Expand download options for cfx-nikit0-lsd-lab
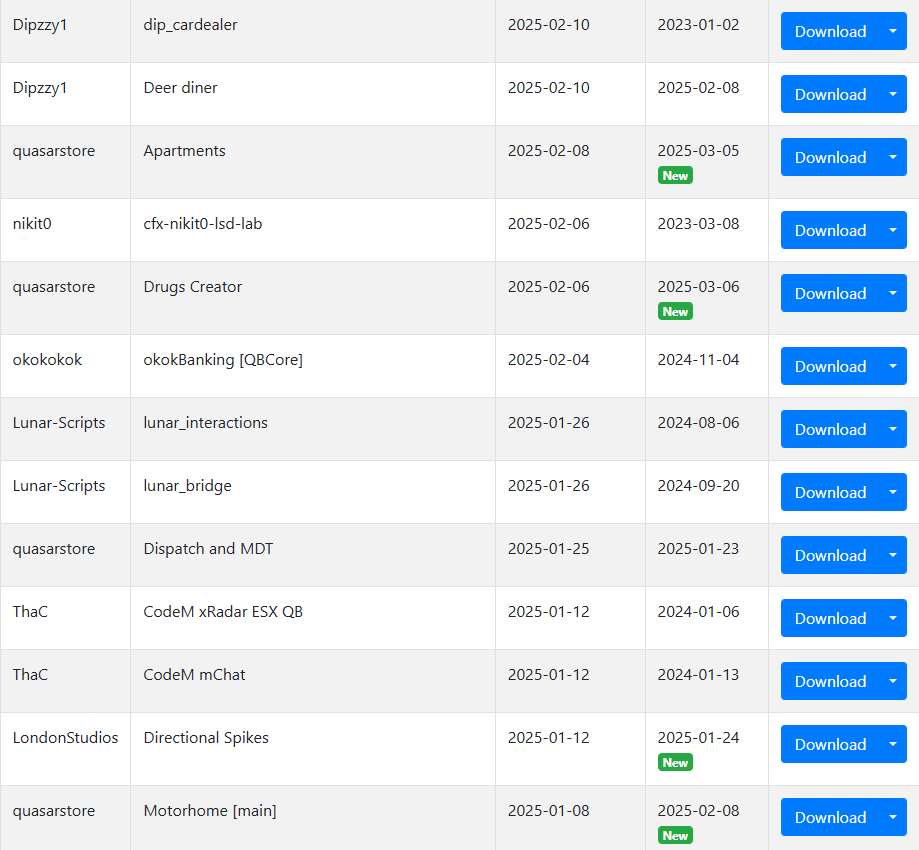The height and width of the screenshot is (850, 919). pyautogui.click(x=893, y=230)
